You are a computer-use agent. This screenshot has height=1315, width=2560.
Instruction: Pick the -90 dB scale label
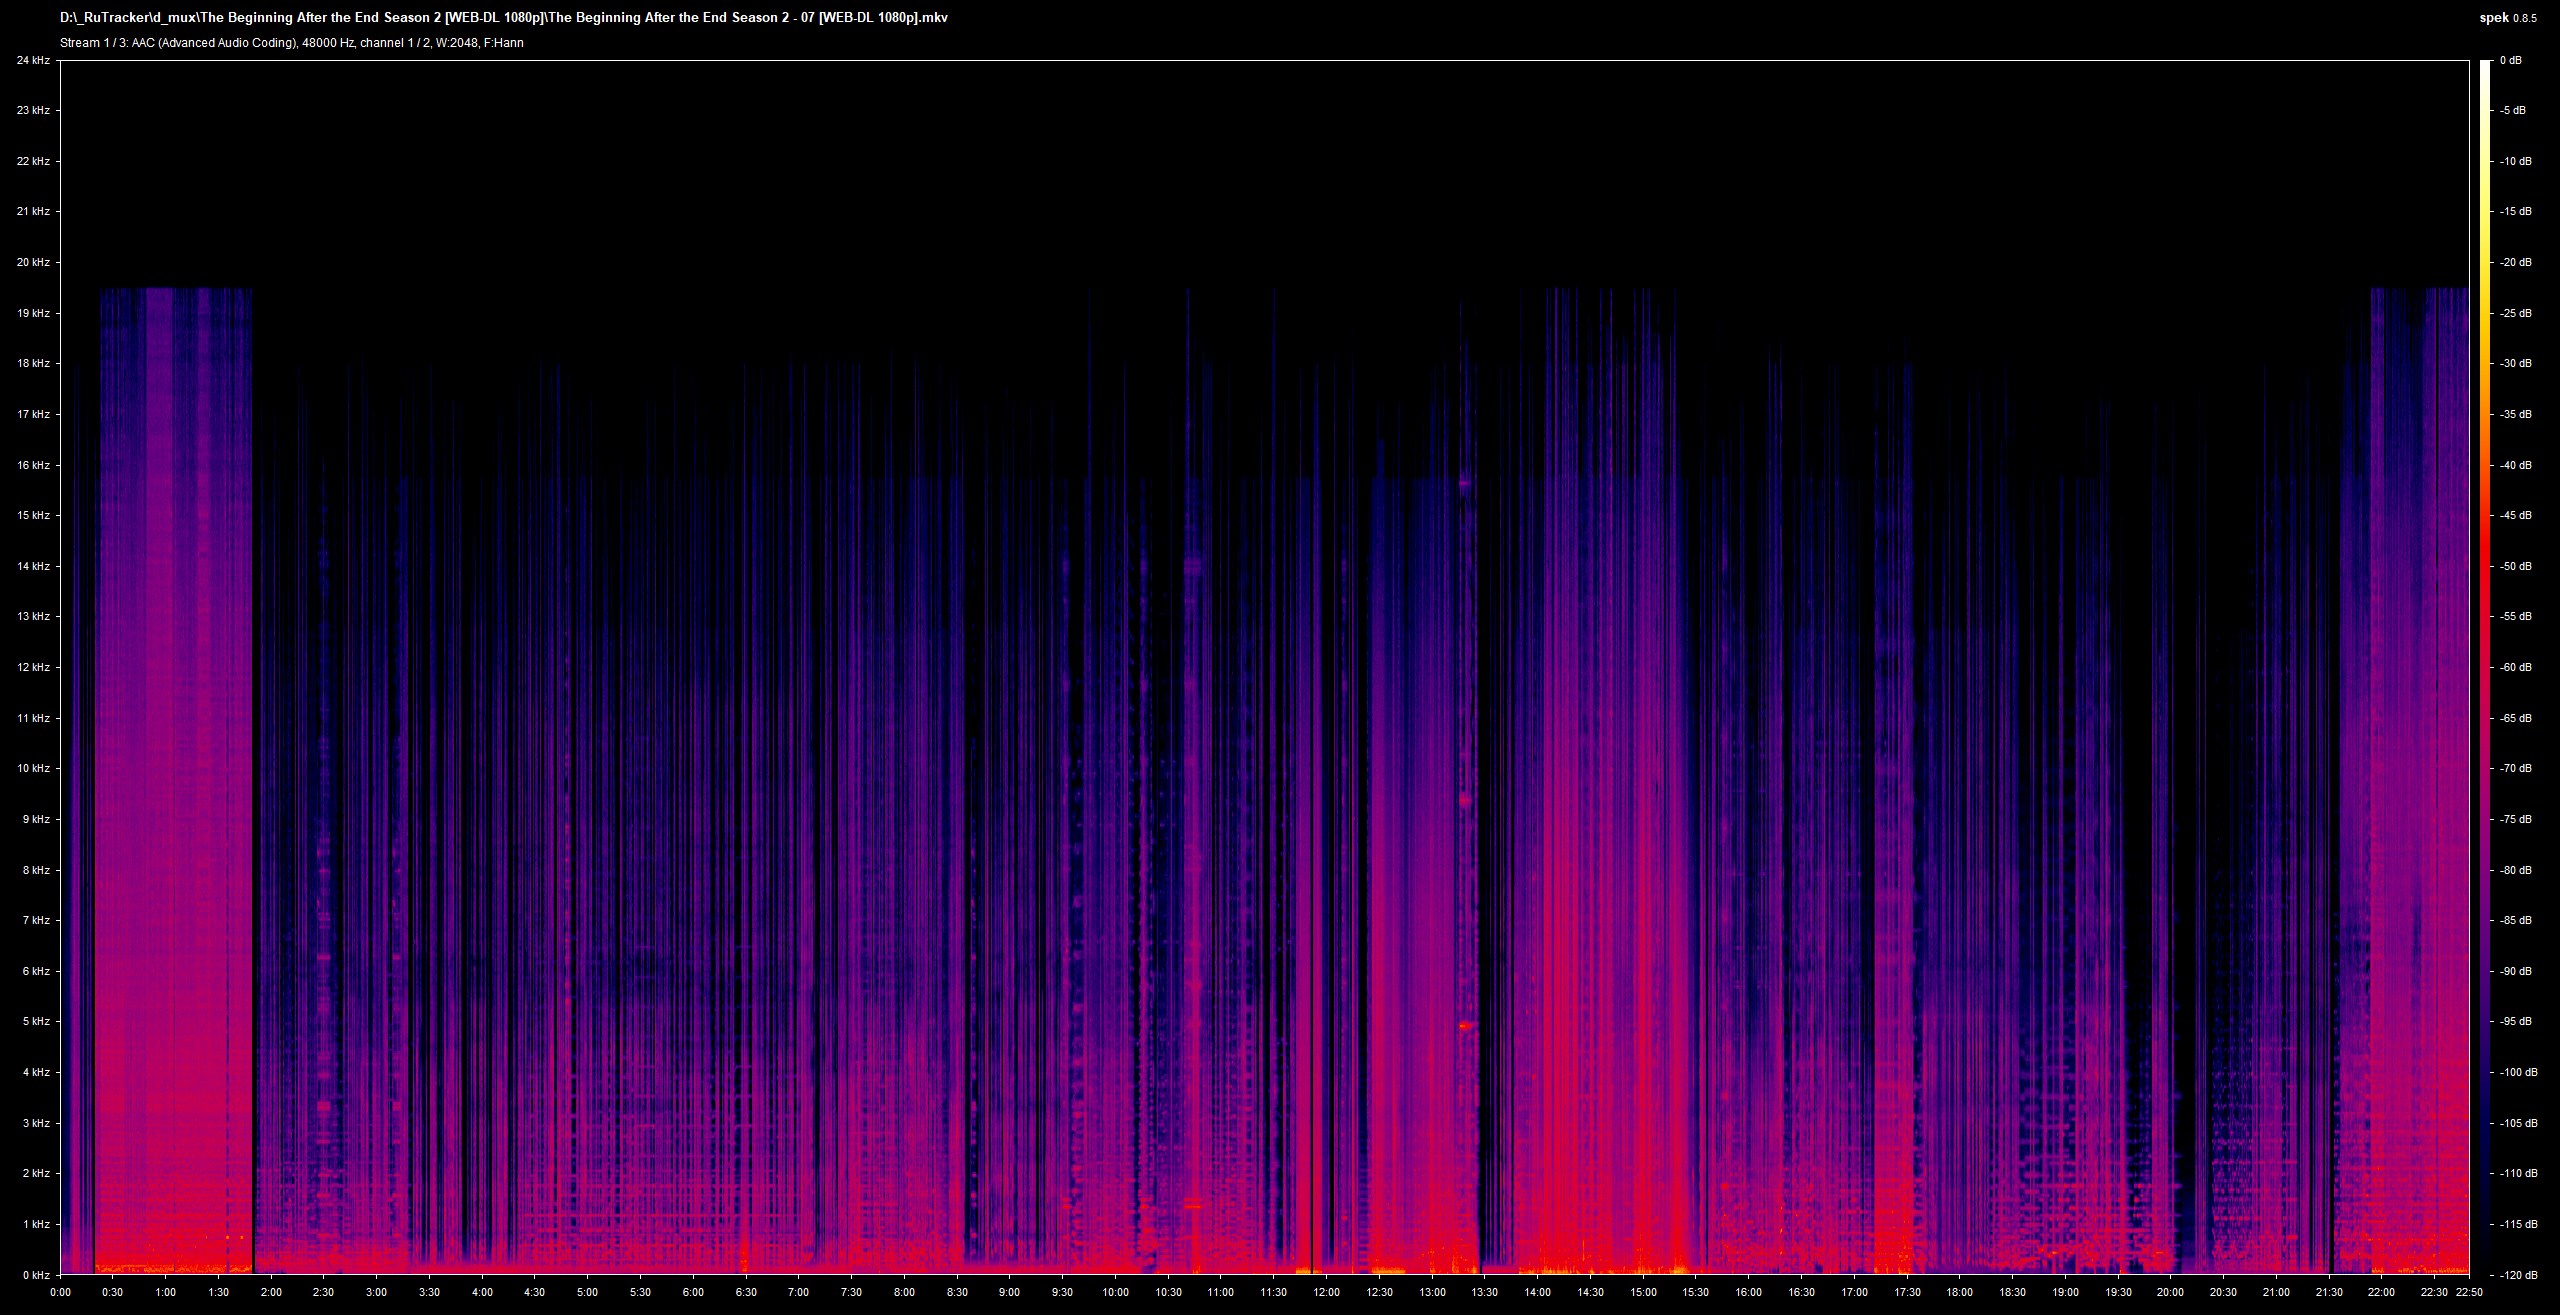[2515, 971]
